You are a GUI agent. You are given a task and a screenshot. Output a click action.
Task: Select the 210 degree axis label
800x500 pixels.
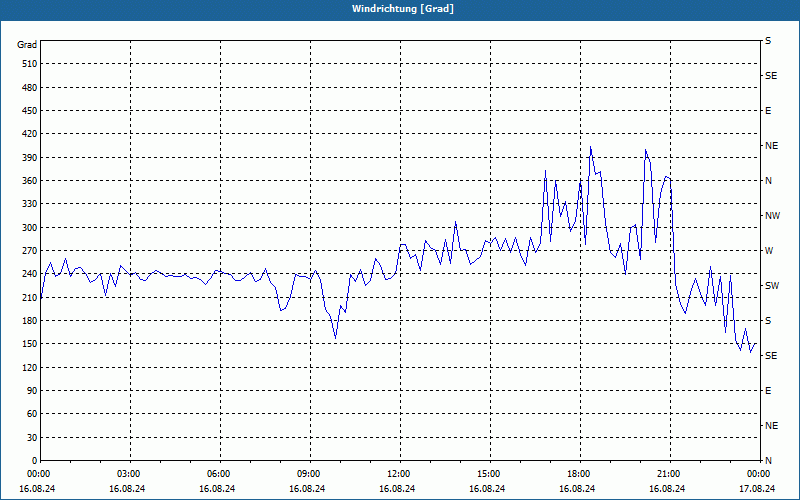30,297
